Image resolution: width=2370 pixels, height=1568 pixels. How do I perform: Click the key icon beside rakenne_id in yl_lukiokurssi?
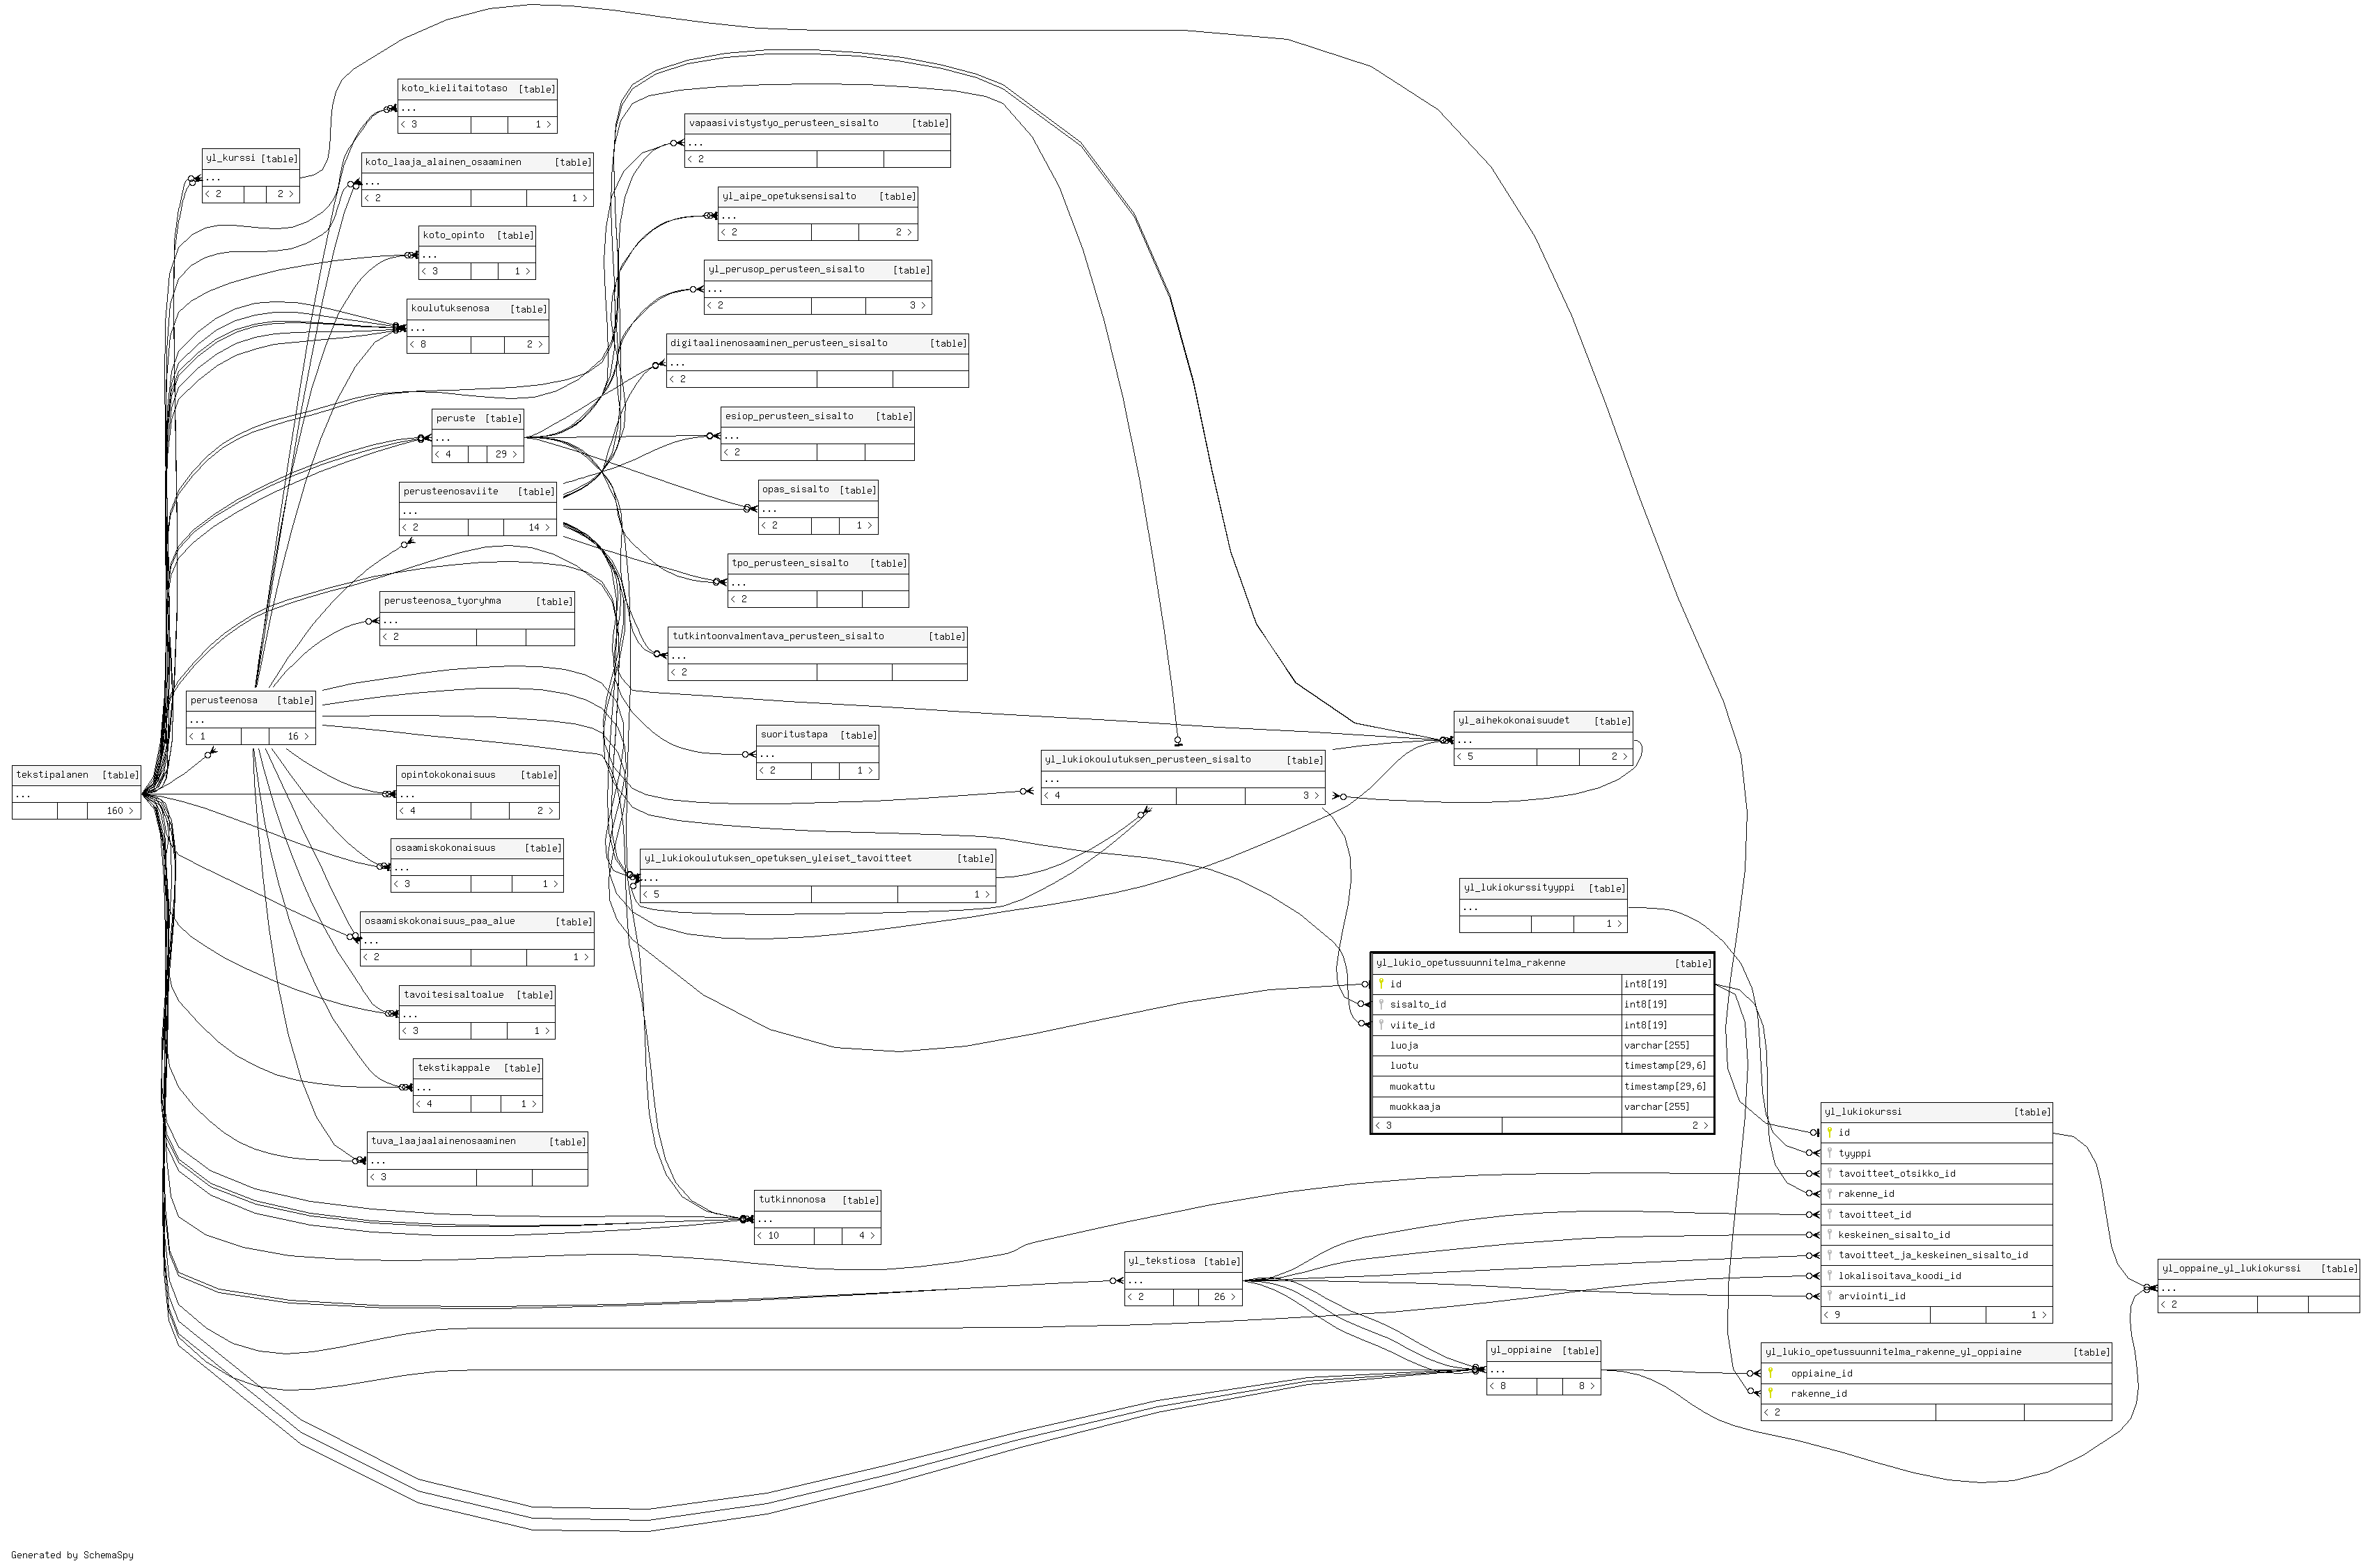pyautogui.click(x=1829, y=1194)
